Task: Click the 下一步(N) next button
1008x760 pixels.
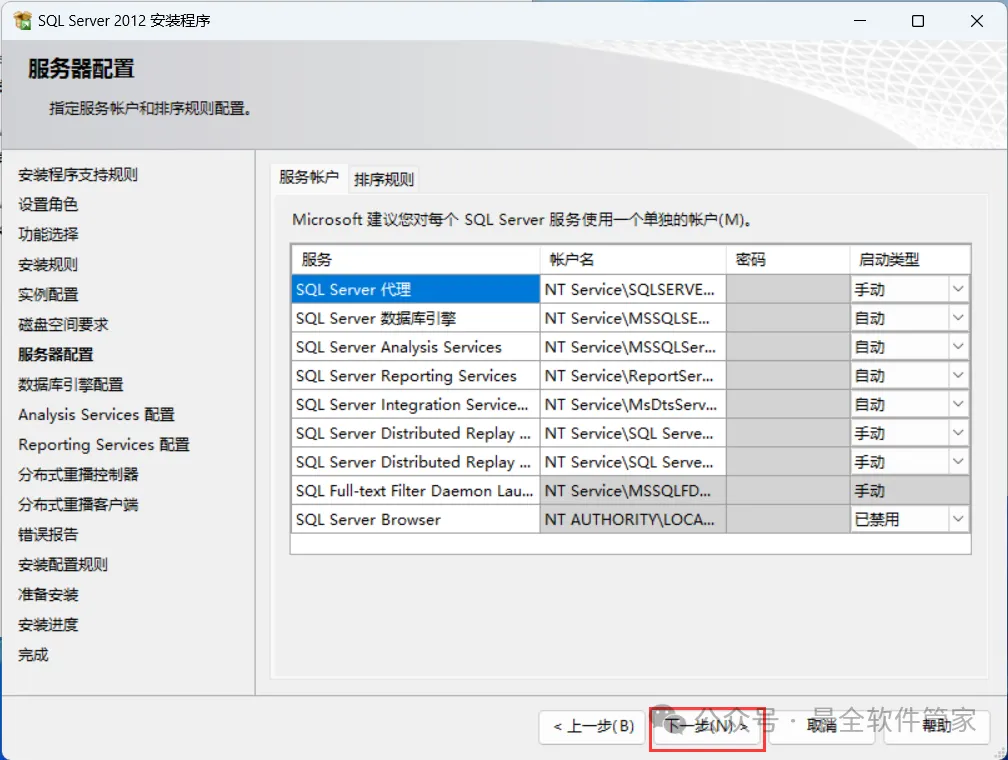Action: (x=707, y=727)
